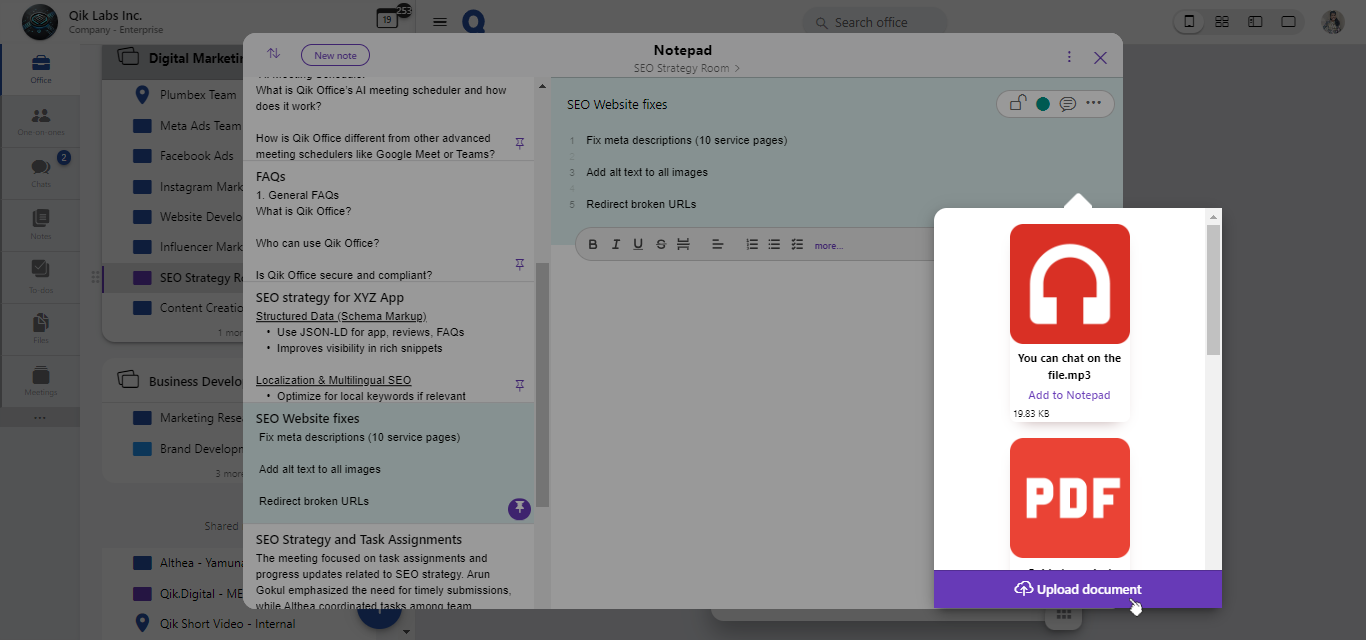The image size is (1366, 640).
Task: Apply italic formatting in the note editor
Action: click(616, 245)
